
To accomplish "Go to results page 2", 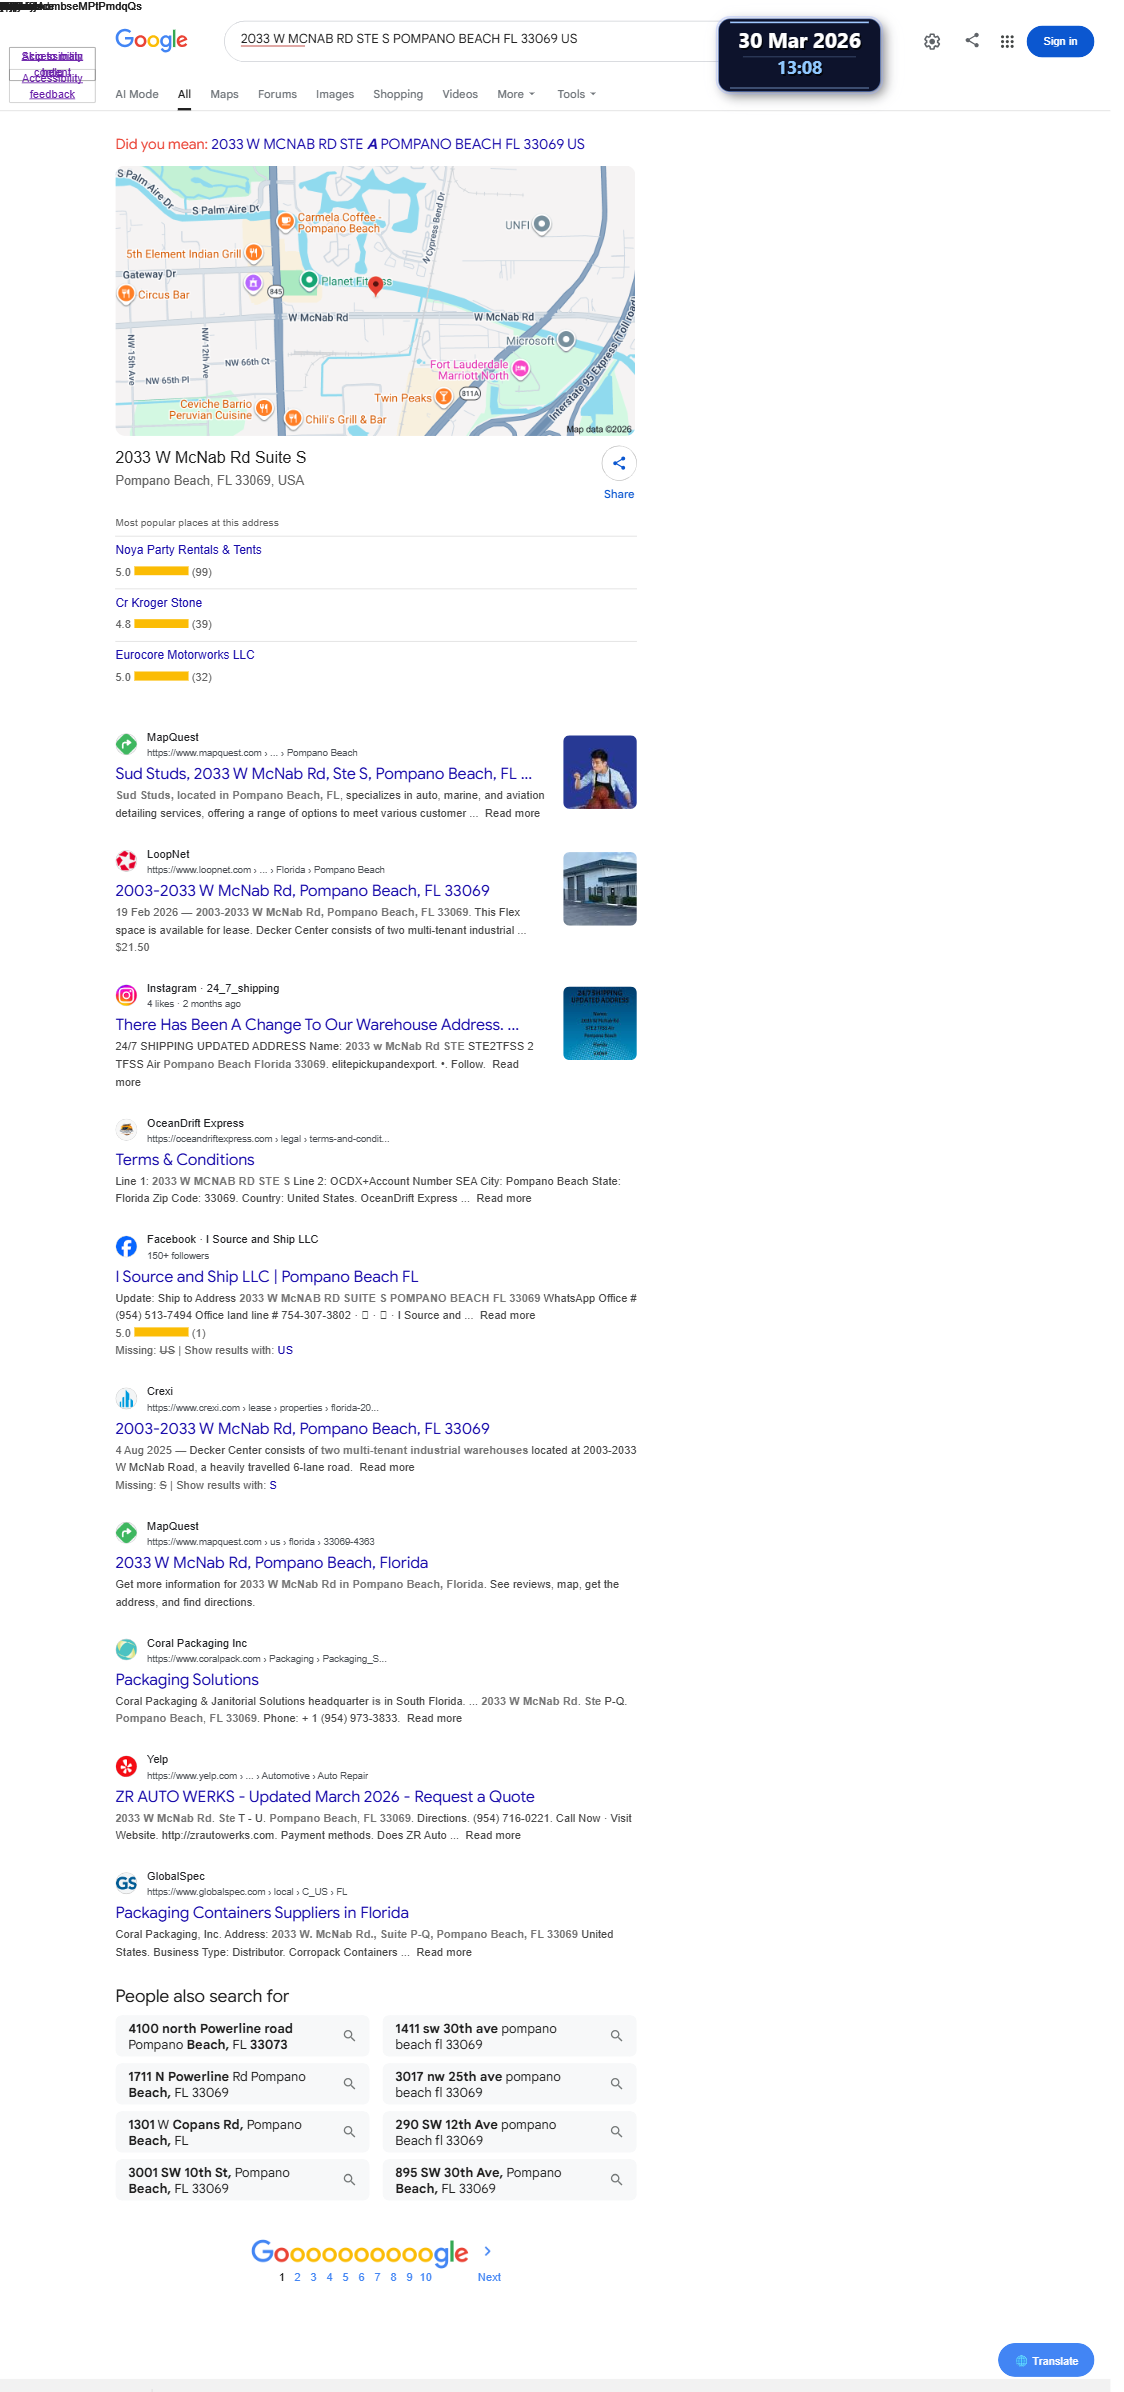I will coord(297,2277).
